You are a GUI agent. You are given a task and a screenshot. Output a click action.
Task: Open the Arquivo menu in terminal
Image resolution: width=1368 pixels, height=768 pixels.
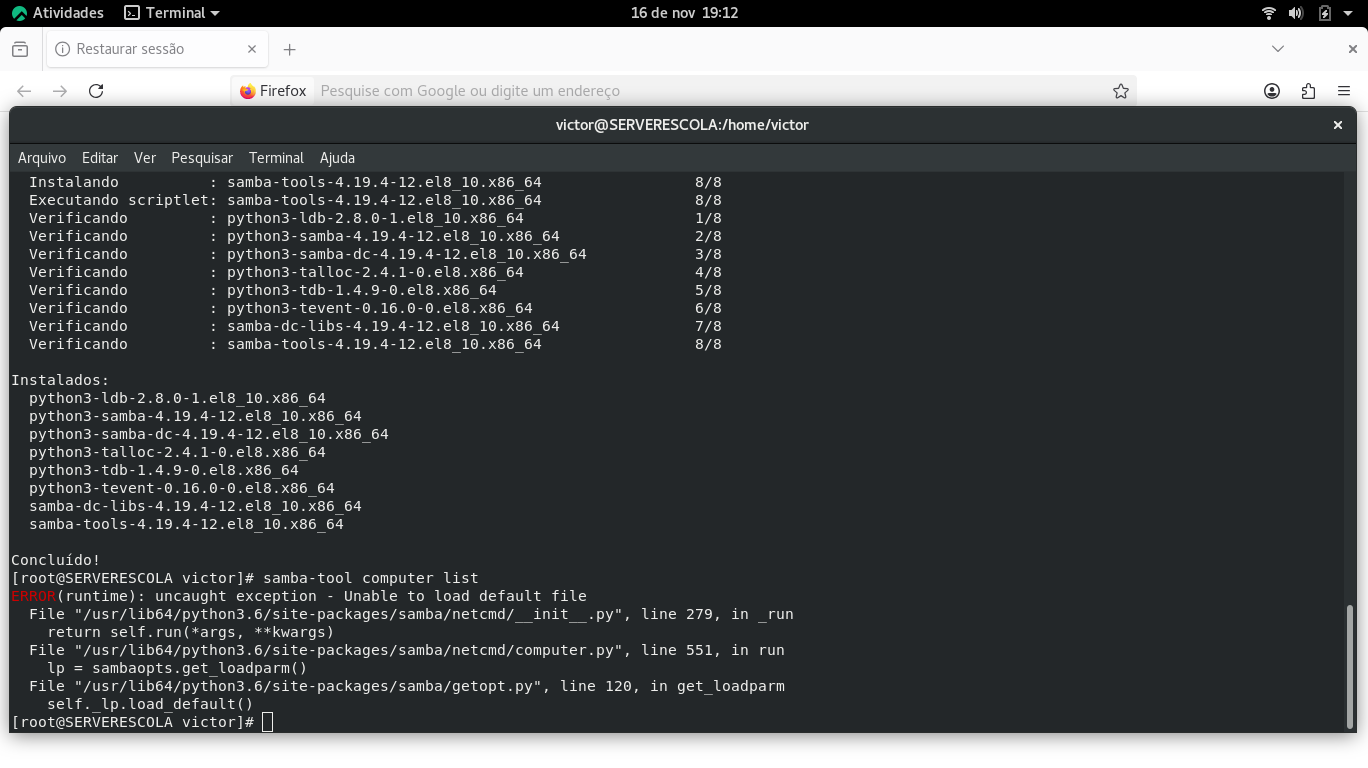42,158
